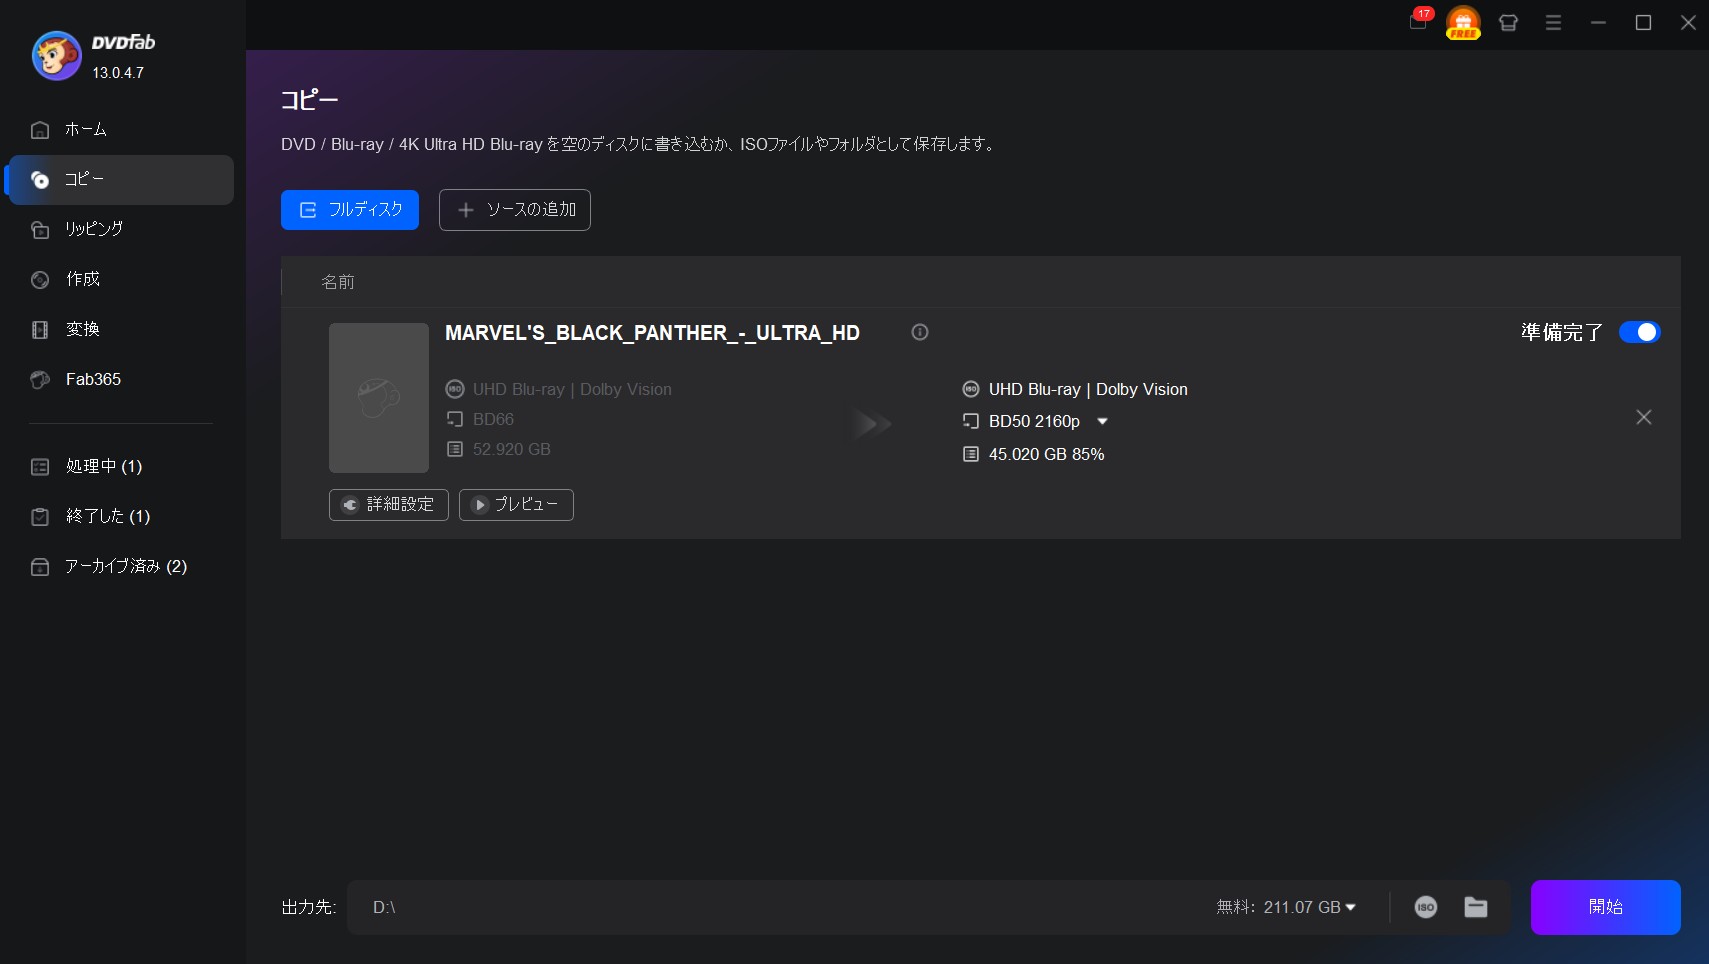Viewport: 1709px width, 964px height.
Task: Remove the Black Panther source with X
Action: [1644, 417]
